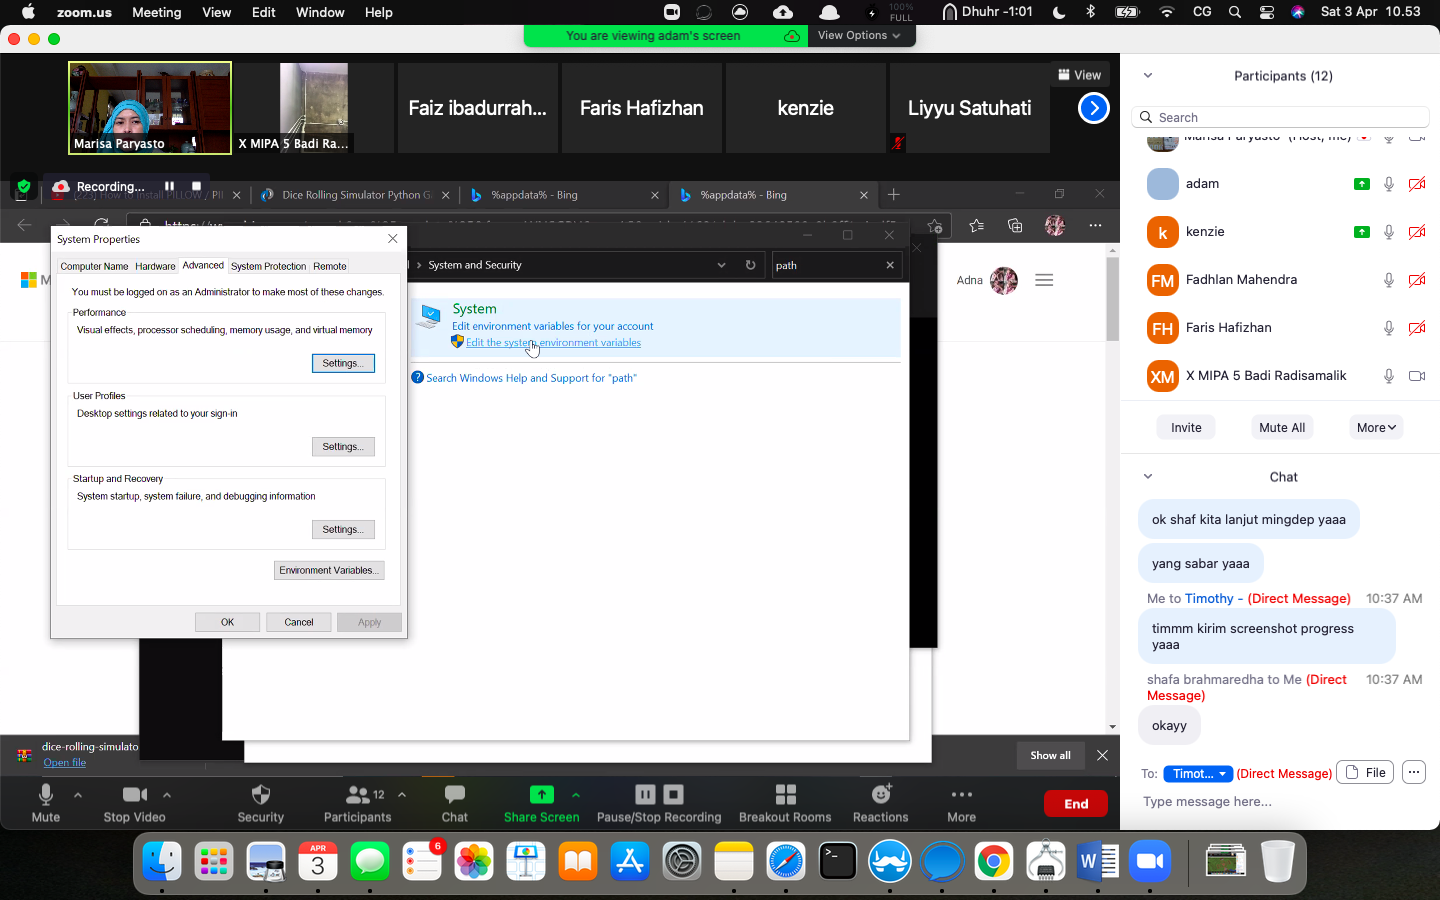Screen dimensions: 1440x900
Task: Click the Stop Video camera icon
Action: point(134,795)
